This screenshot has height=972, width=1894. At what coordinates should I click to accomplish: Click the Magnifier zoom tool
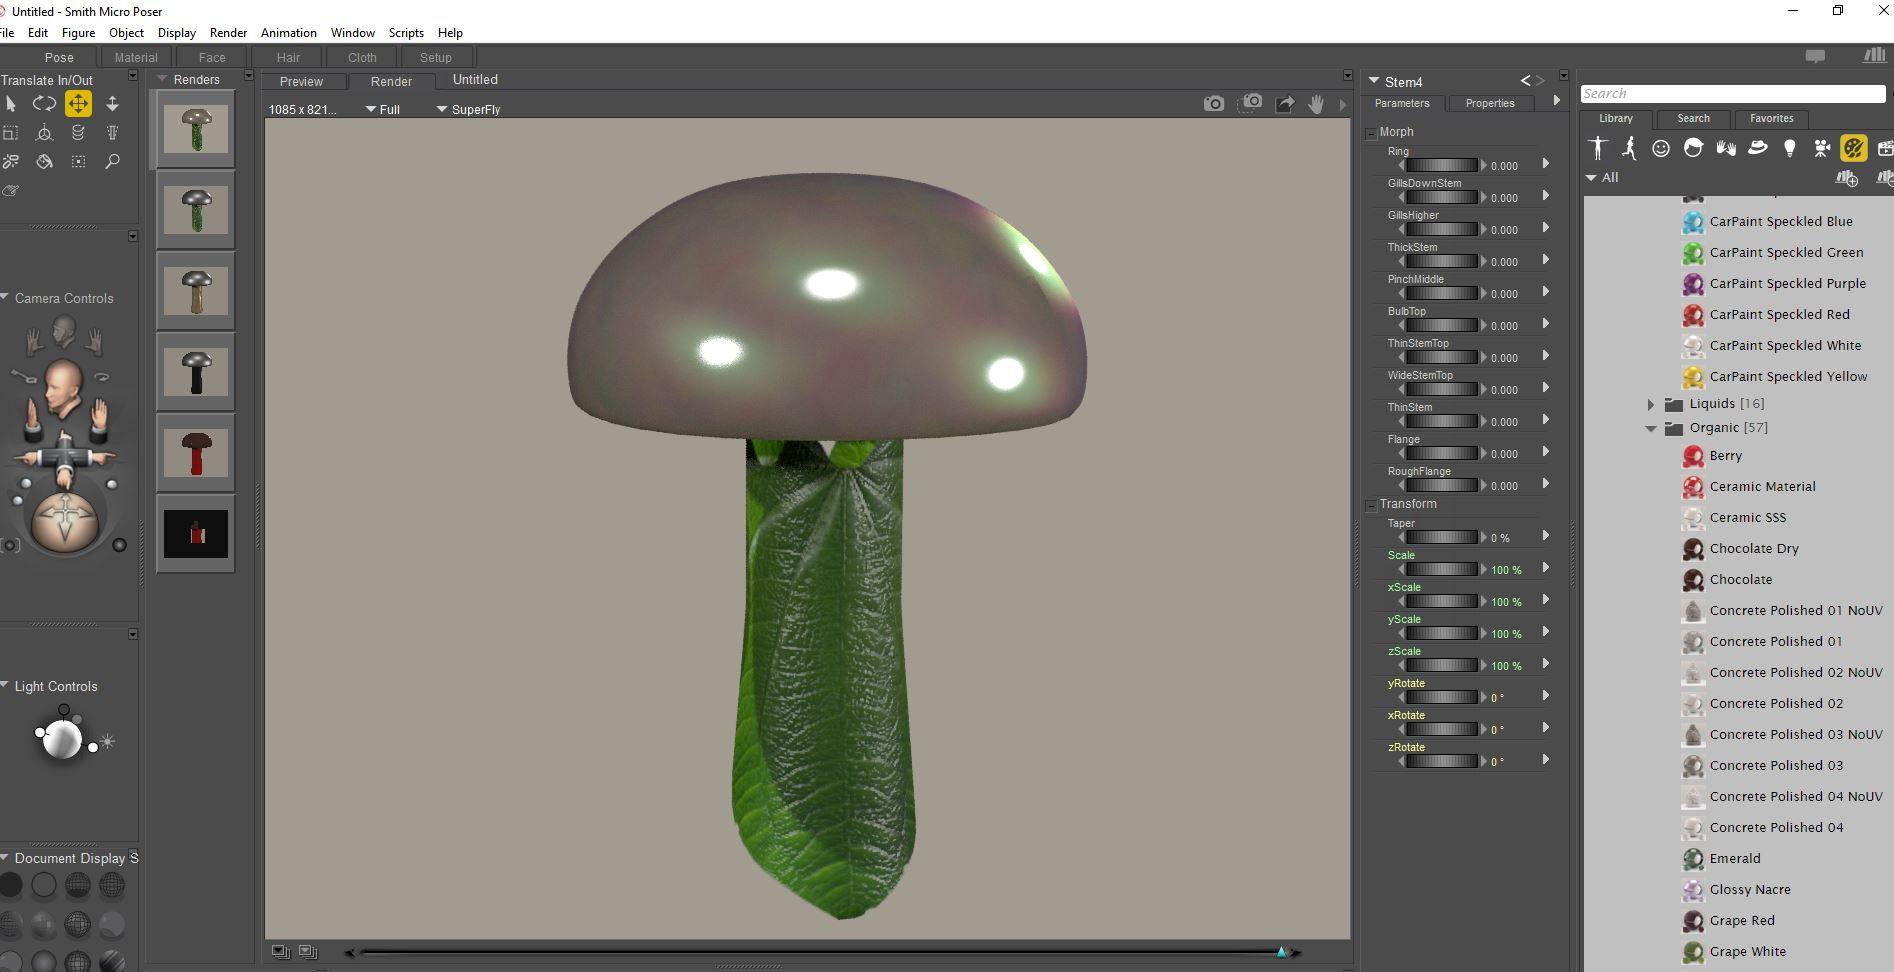coord(112,161)
